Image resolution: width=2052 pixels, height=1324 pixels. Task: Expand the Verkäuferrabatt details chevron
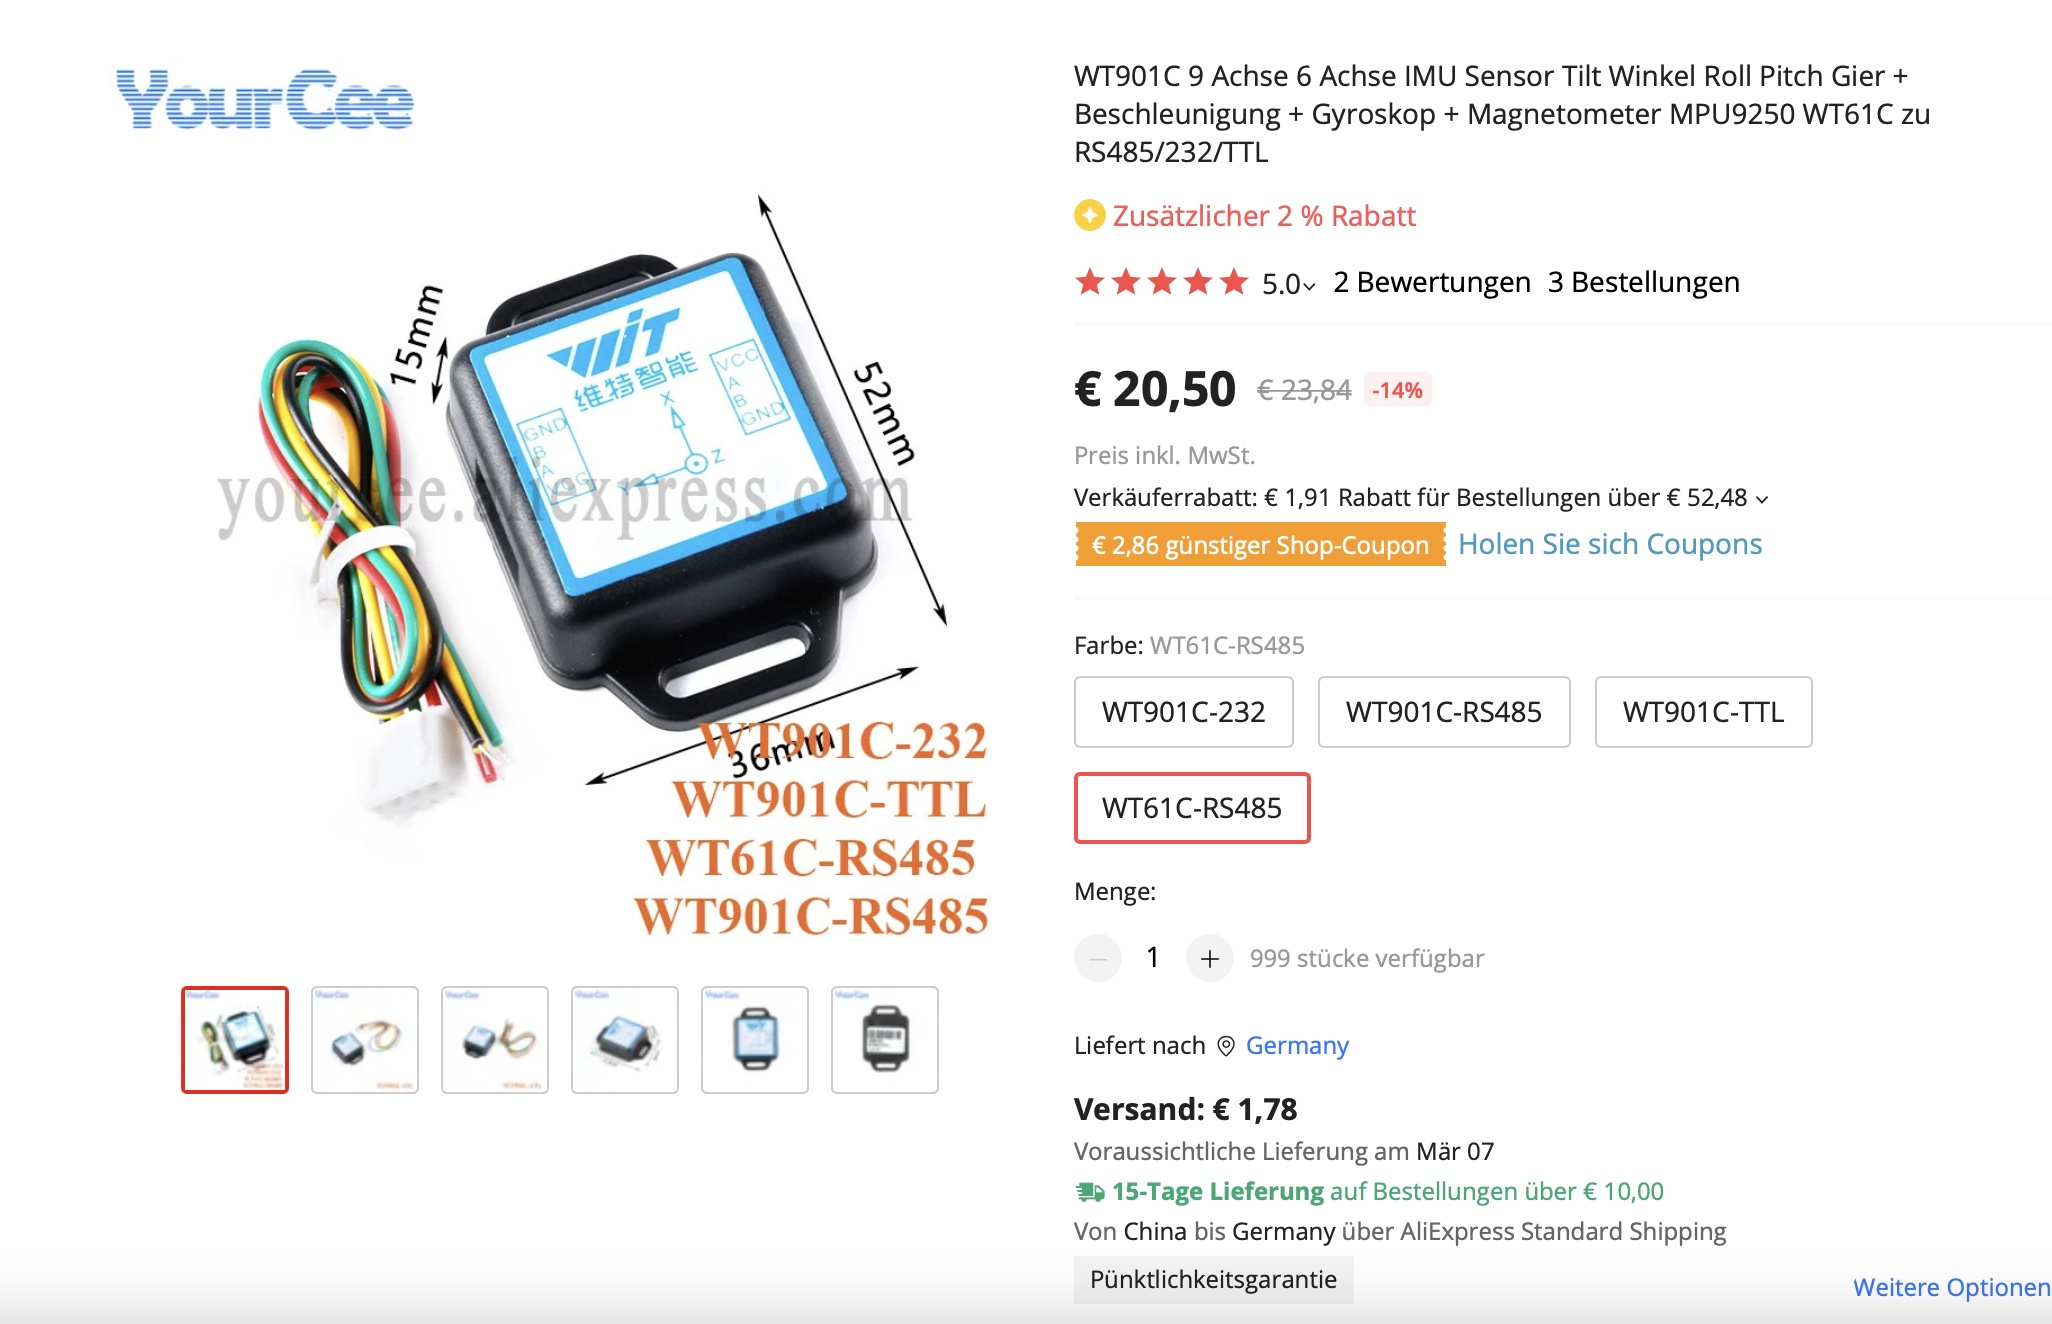pyautogui.click(x=1762, y=499)
